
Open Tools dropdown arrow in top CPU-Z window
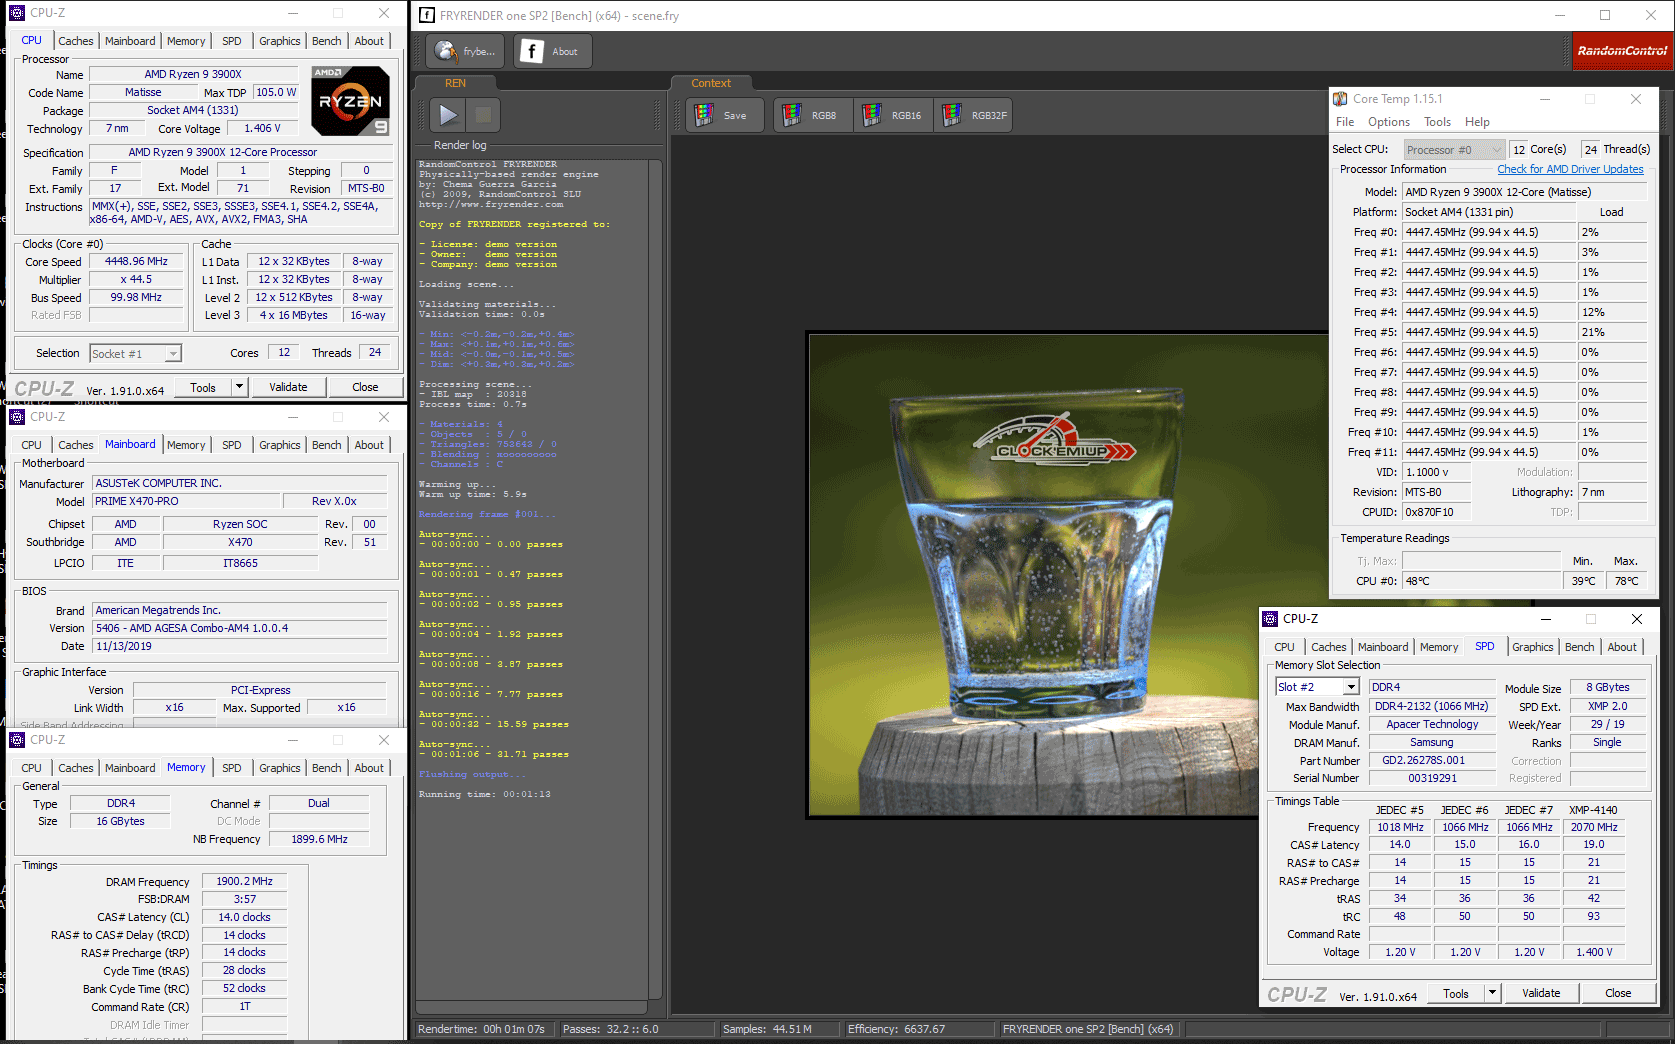click(x=239, y=387)
